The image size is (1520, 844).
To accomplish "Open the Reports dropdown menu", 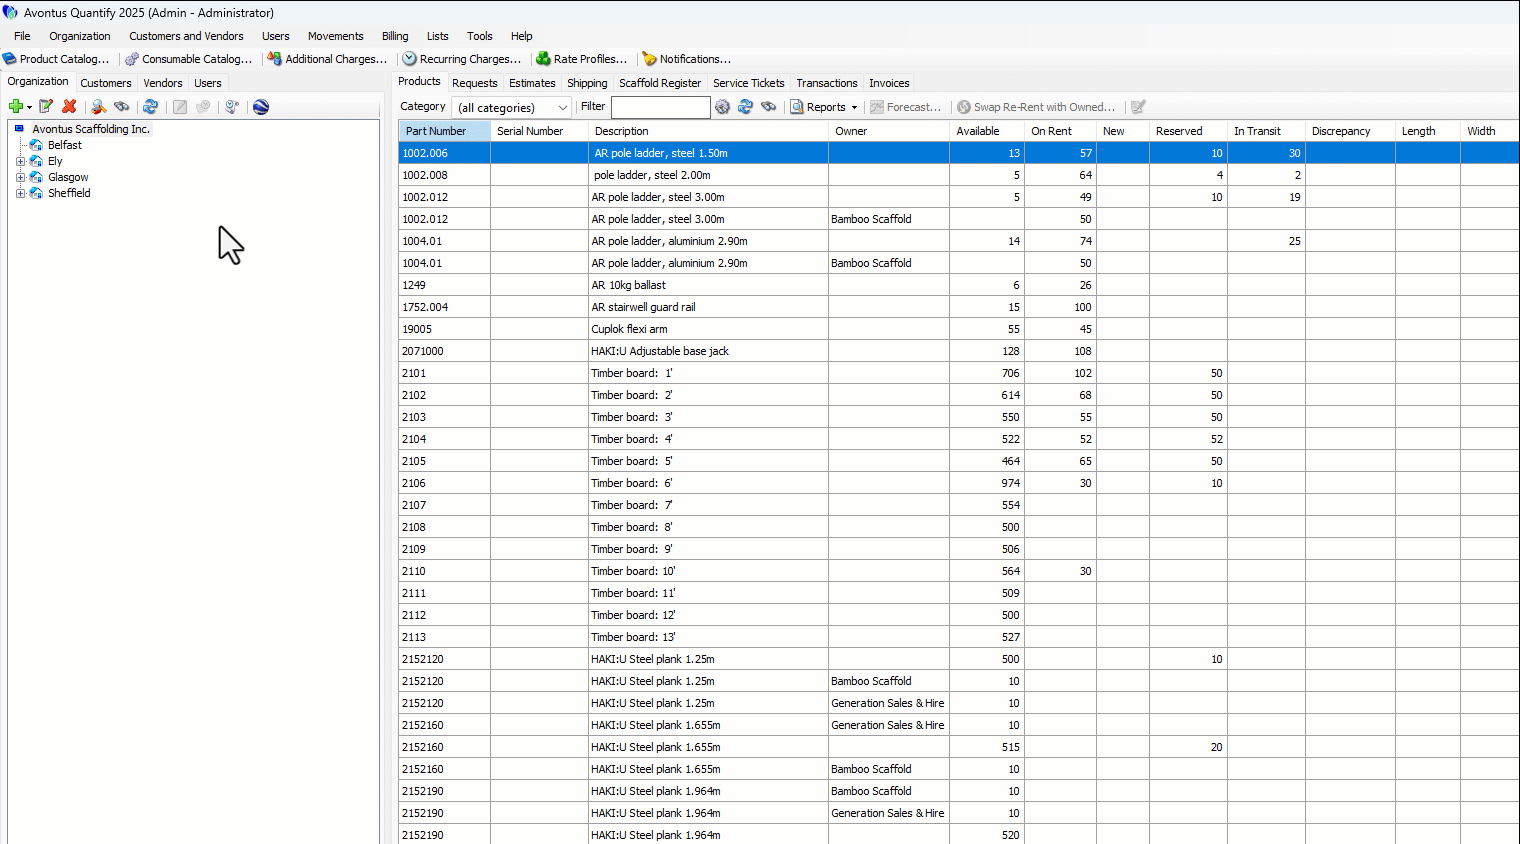I will pyautogui.click(x=825, y=107).
